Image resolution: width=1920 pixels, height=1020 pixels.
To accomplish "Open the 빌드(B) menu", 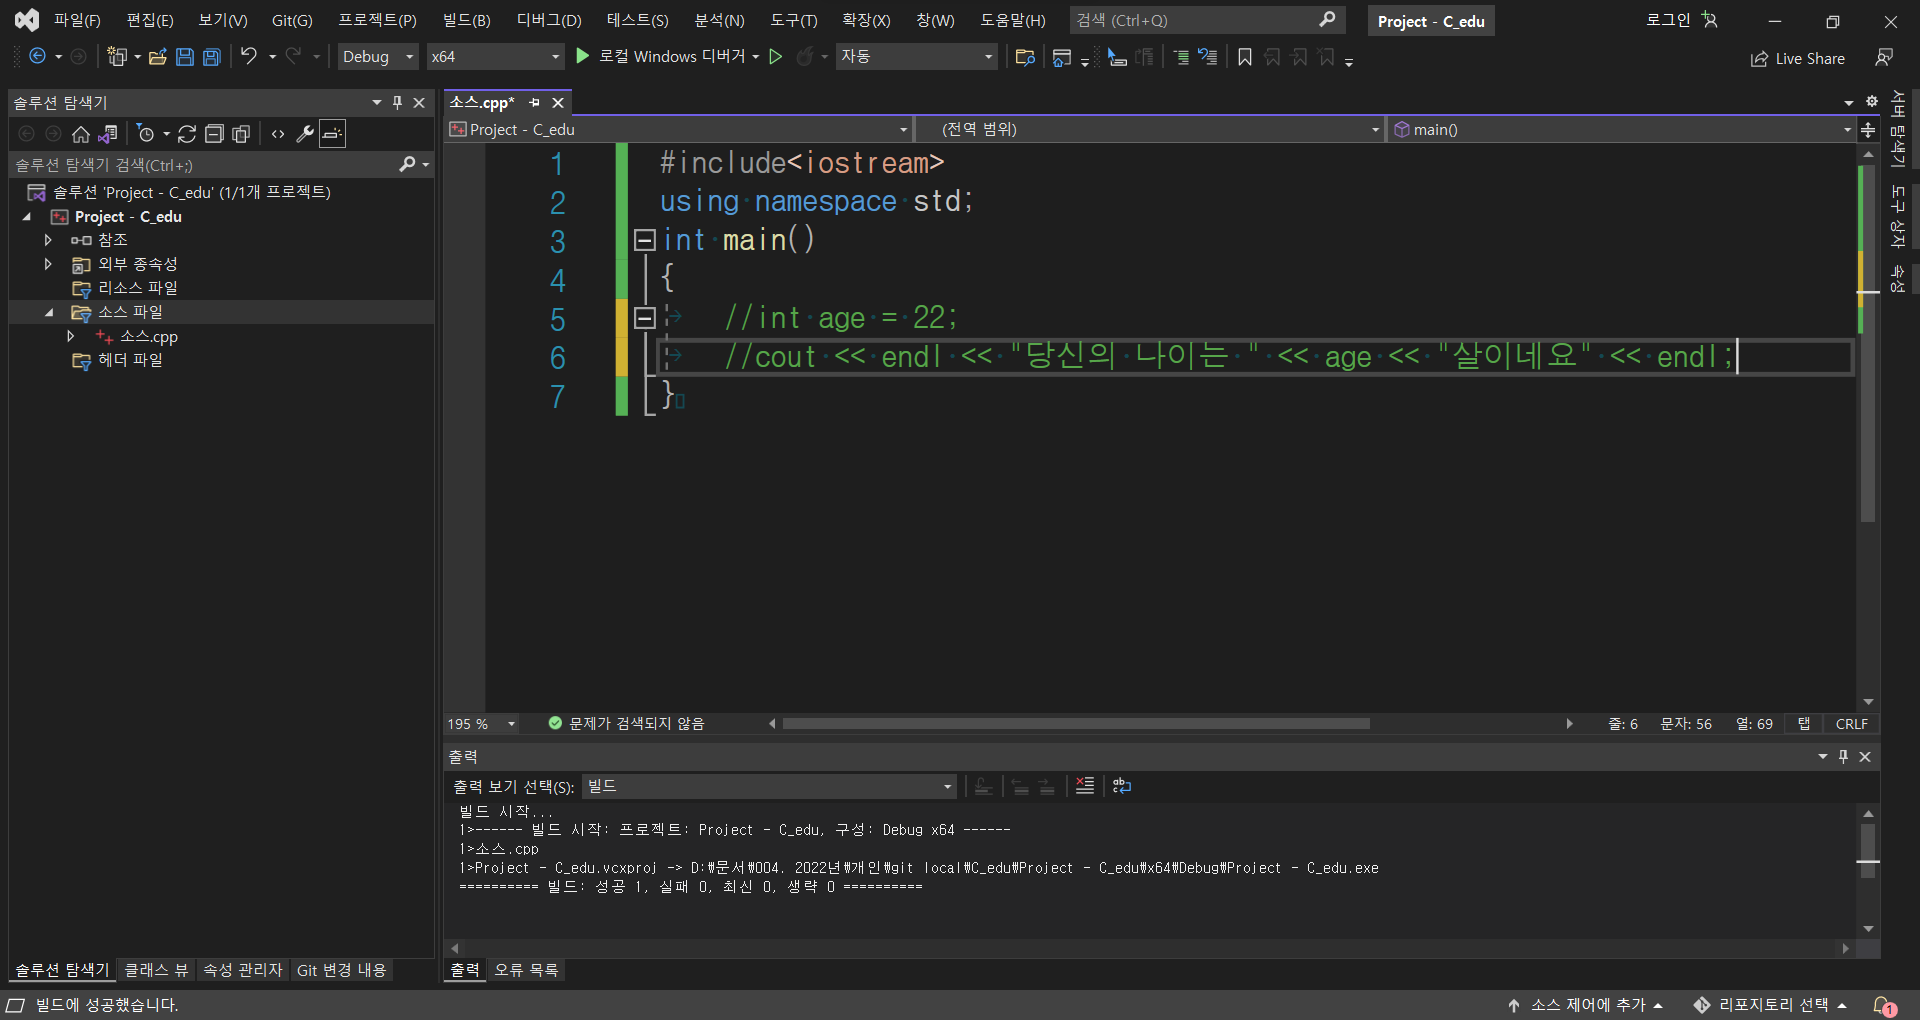I will click(467, 20).
